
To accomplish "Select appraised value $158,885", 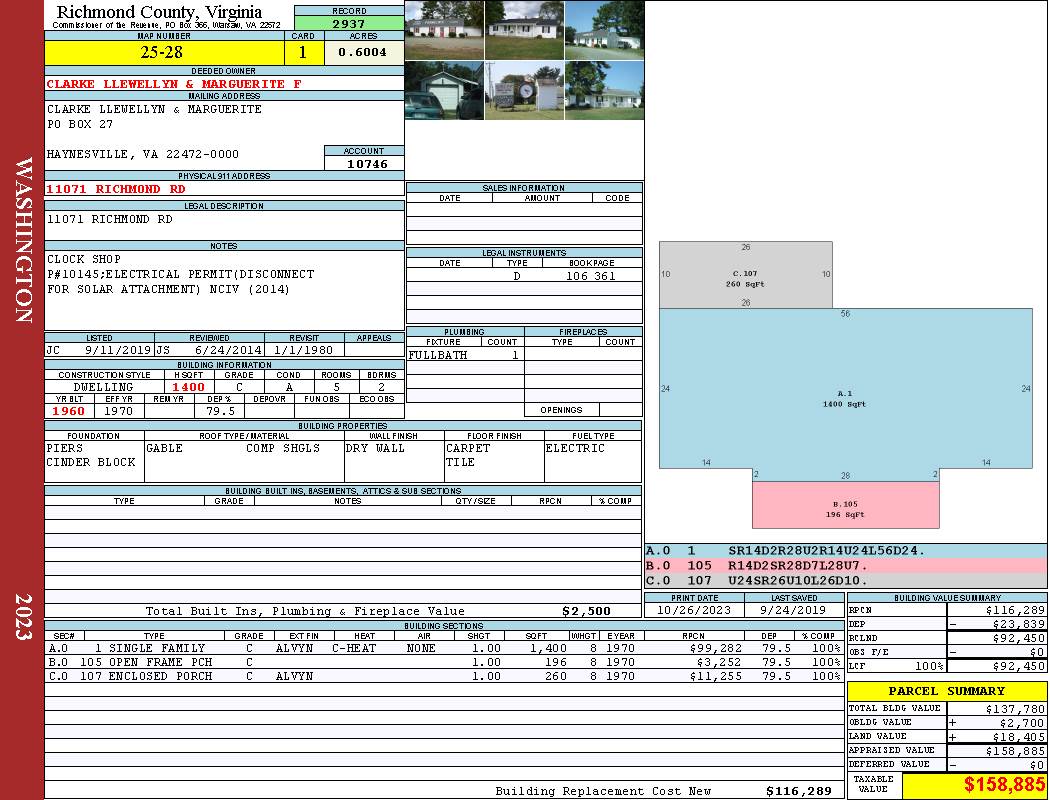I will coord(1015,751).
